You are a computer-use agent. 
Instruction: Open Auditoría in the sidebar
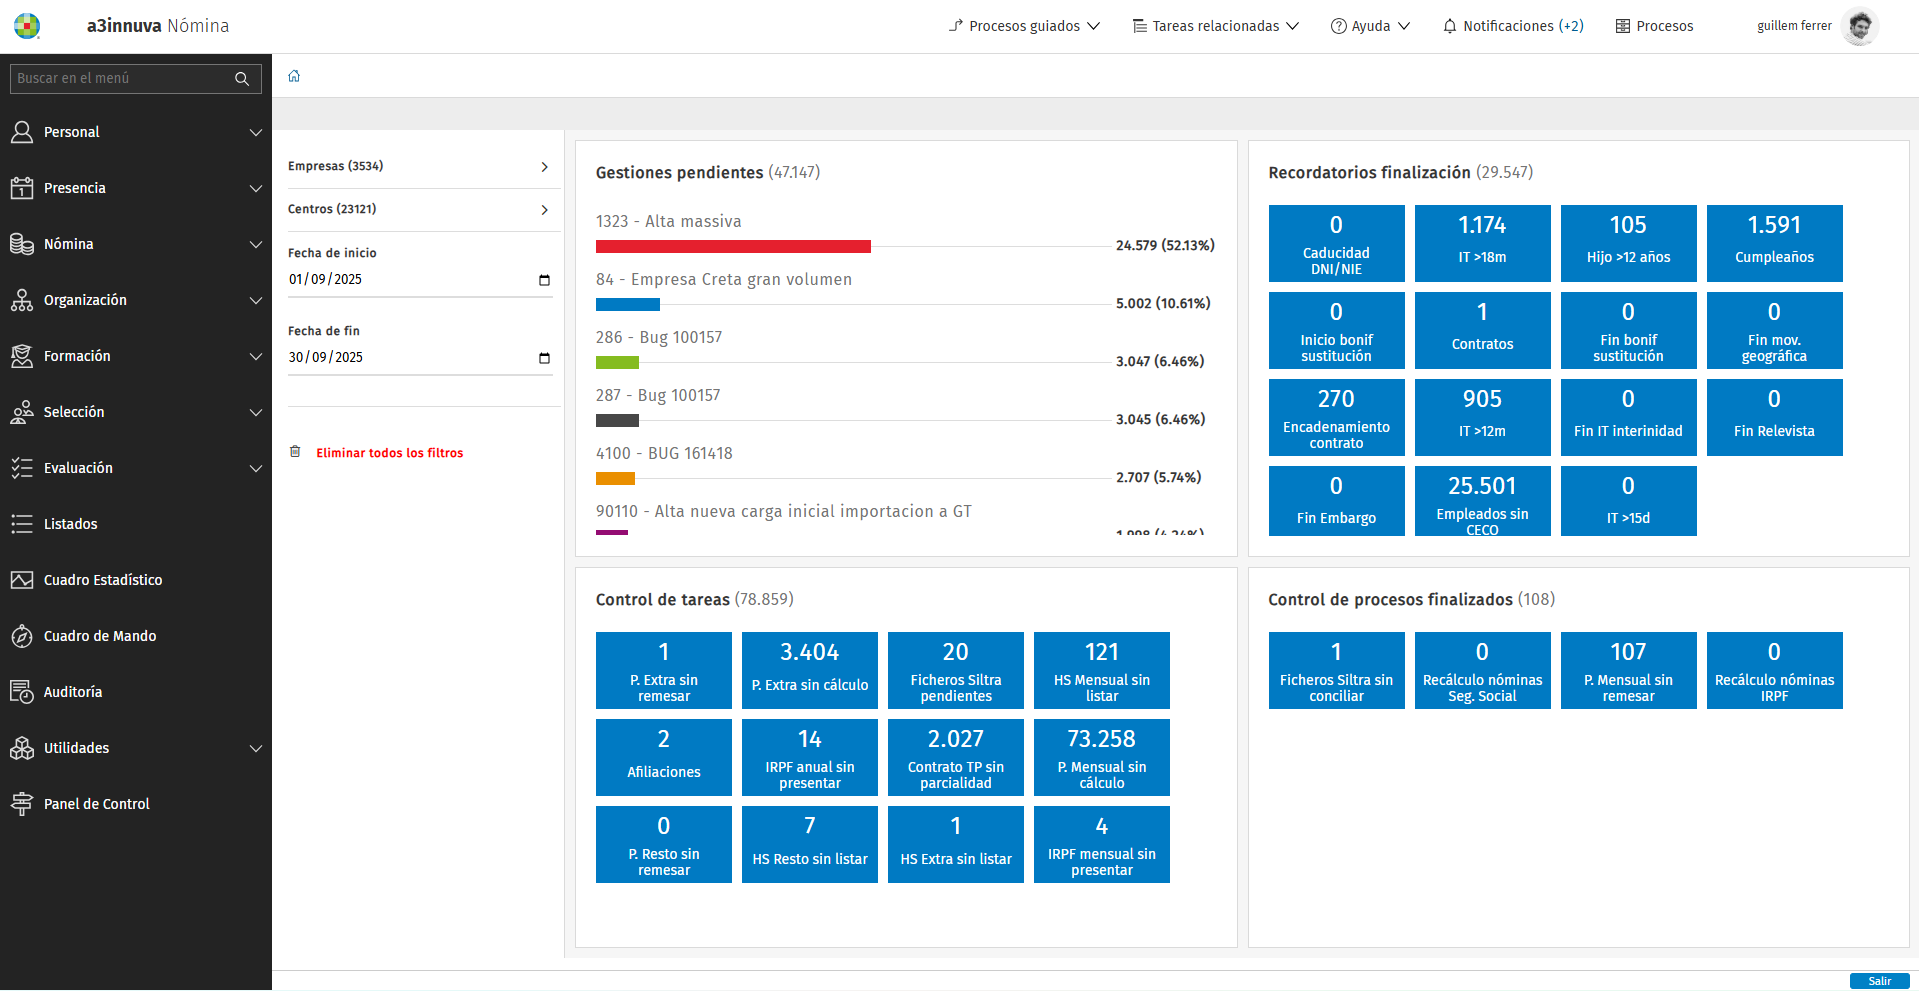72,692
